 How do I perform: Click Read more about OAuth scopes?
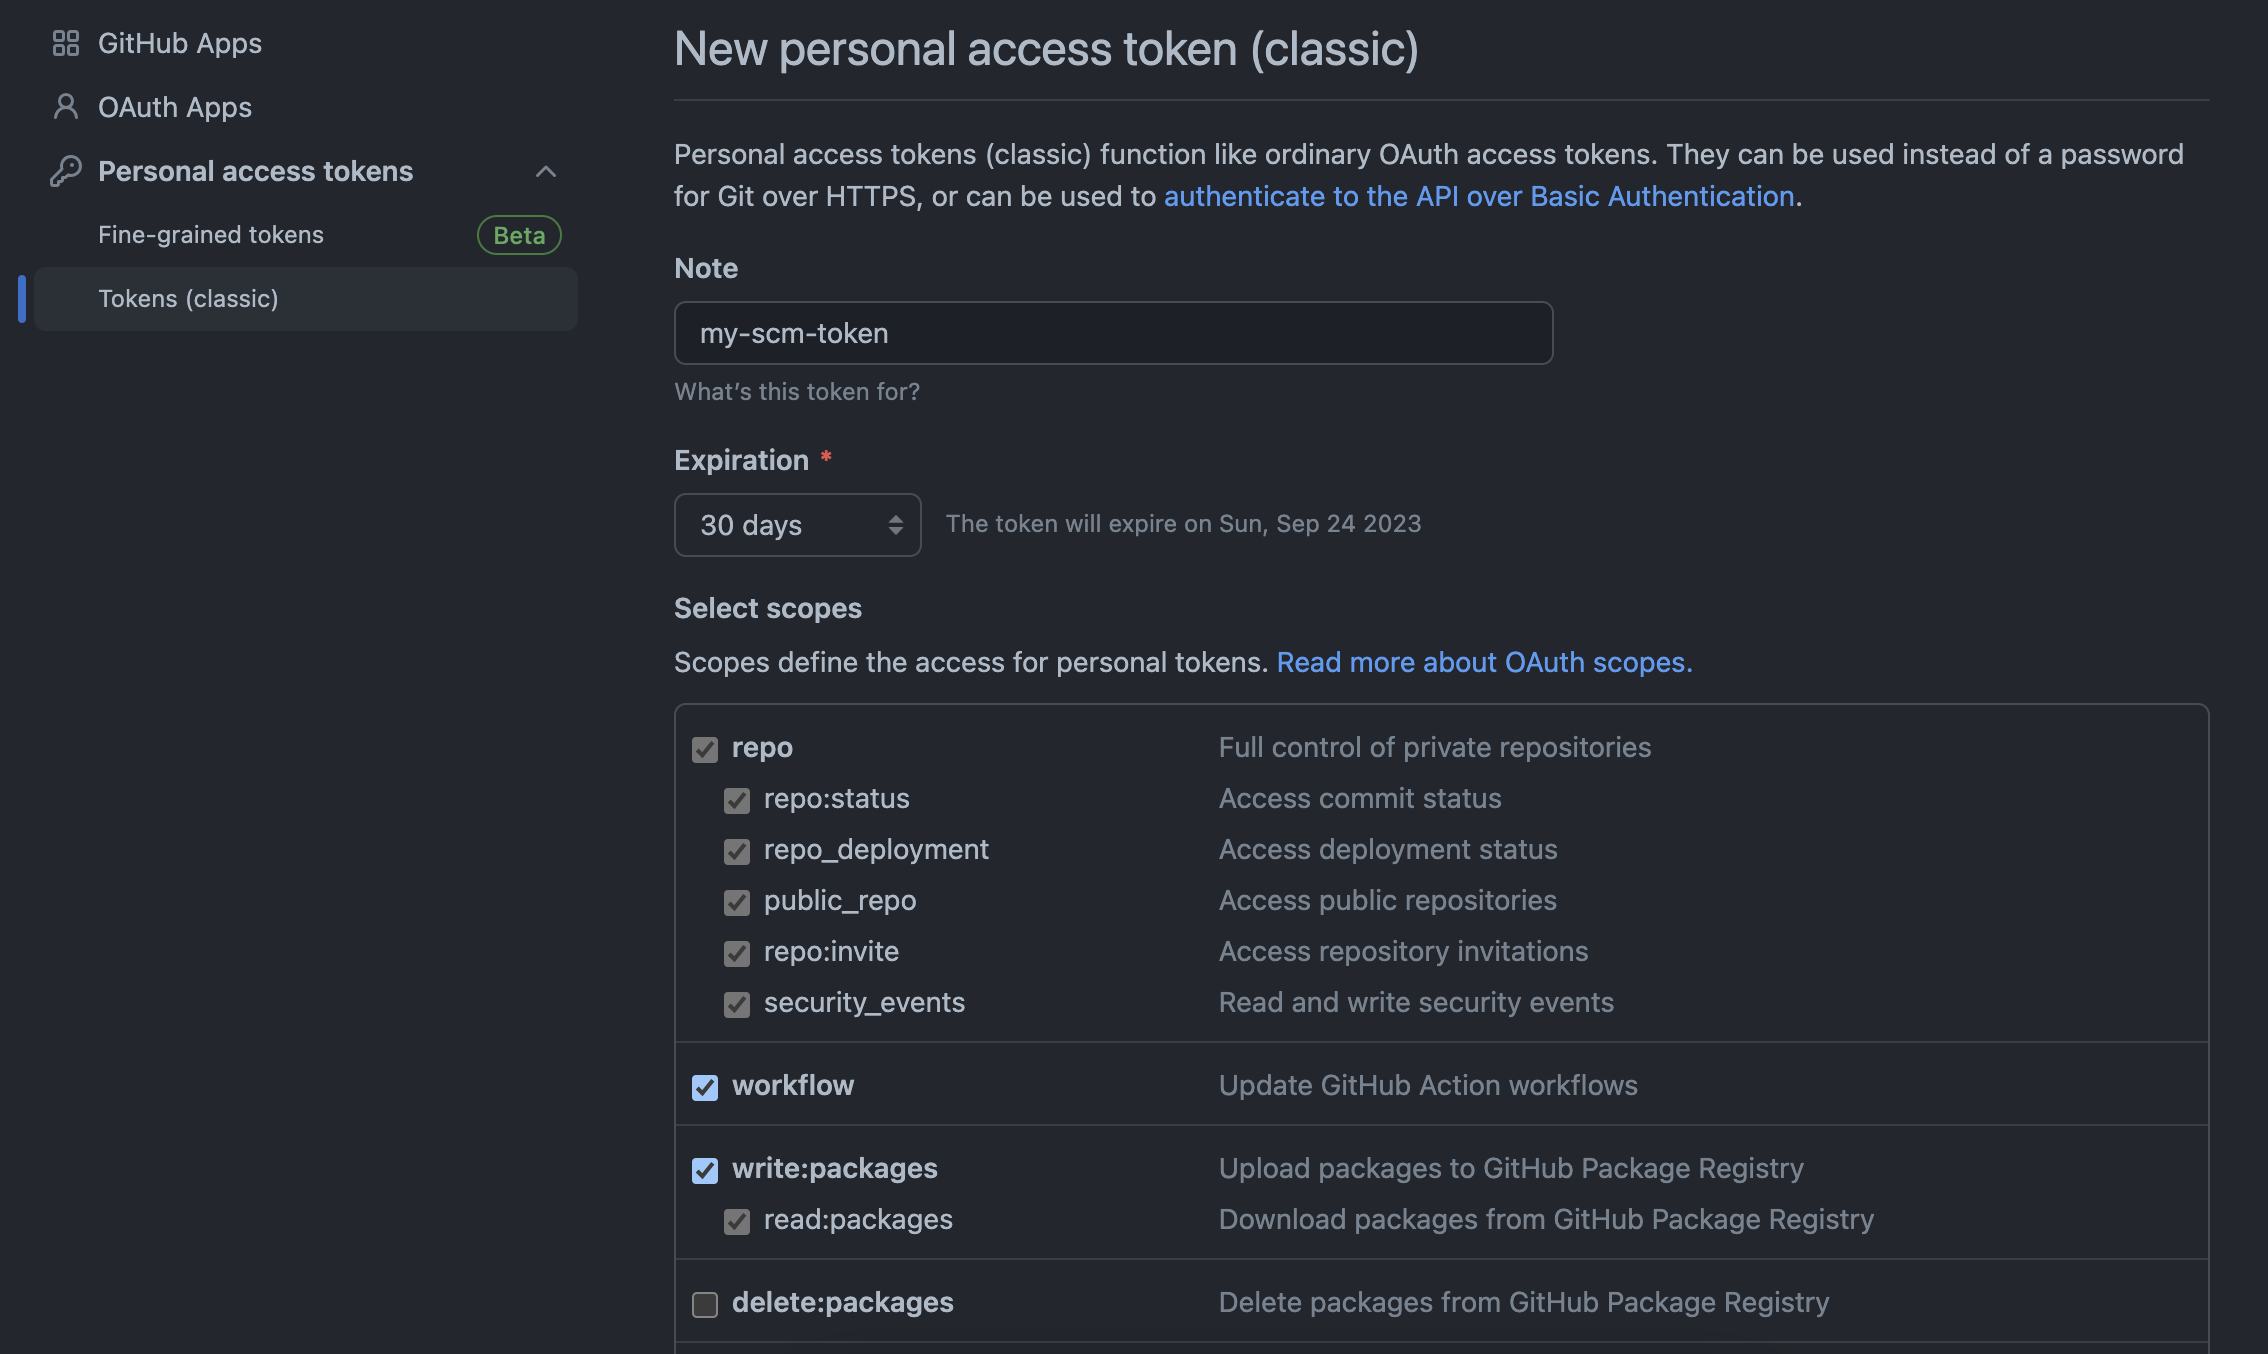pyautogui.click(x=1484, y=662)
